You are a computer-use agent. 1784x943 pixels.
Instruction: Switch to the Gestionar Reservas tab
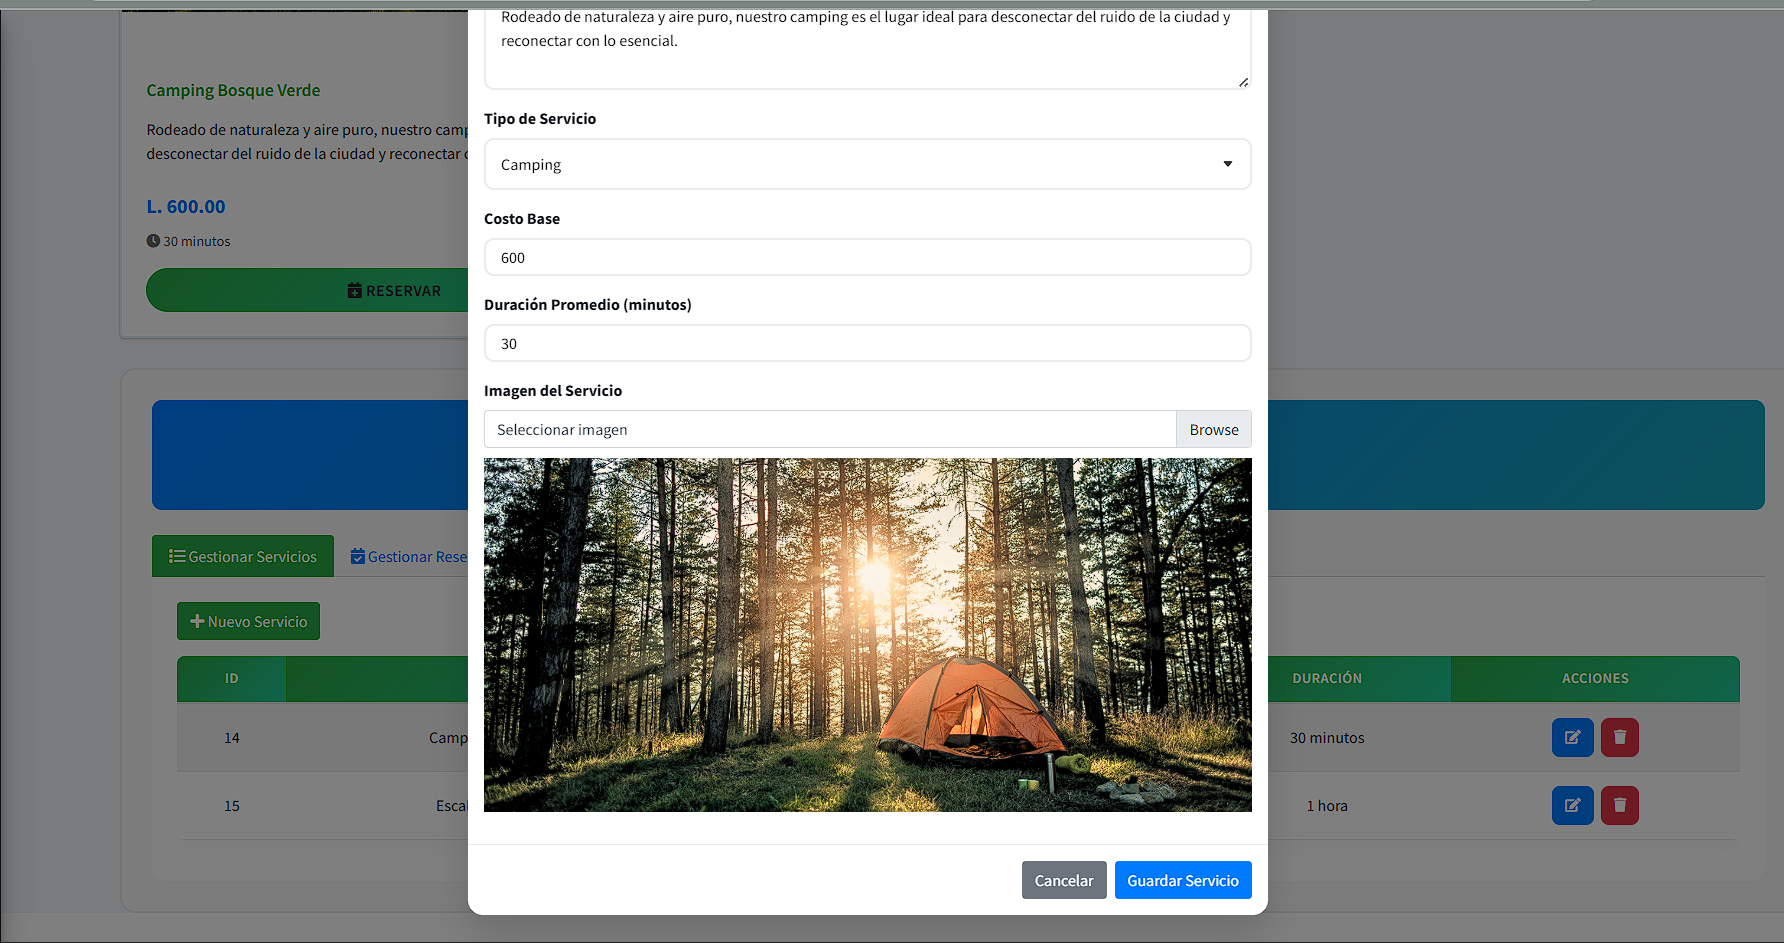(410, 557)
